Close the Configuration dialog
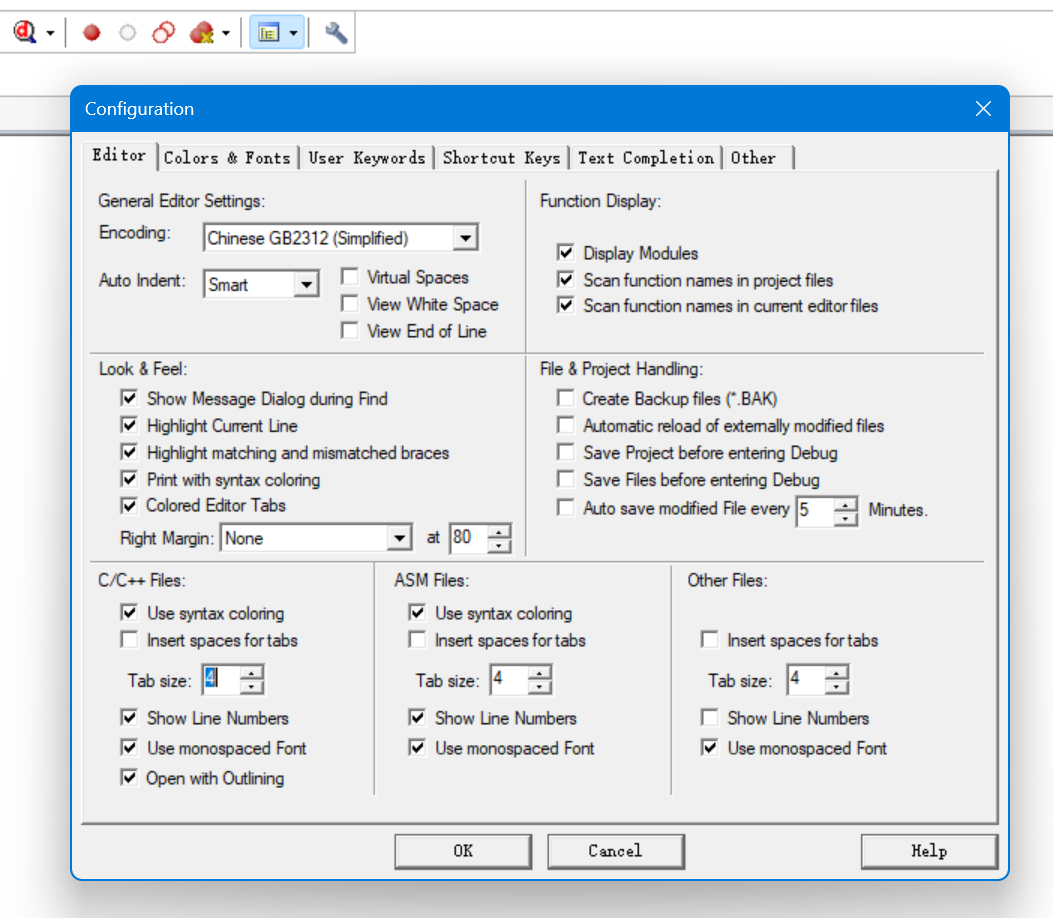The width and height of the screenshot is (1053, 918). 983,109
